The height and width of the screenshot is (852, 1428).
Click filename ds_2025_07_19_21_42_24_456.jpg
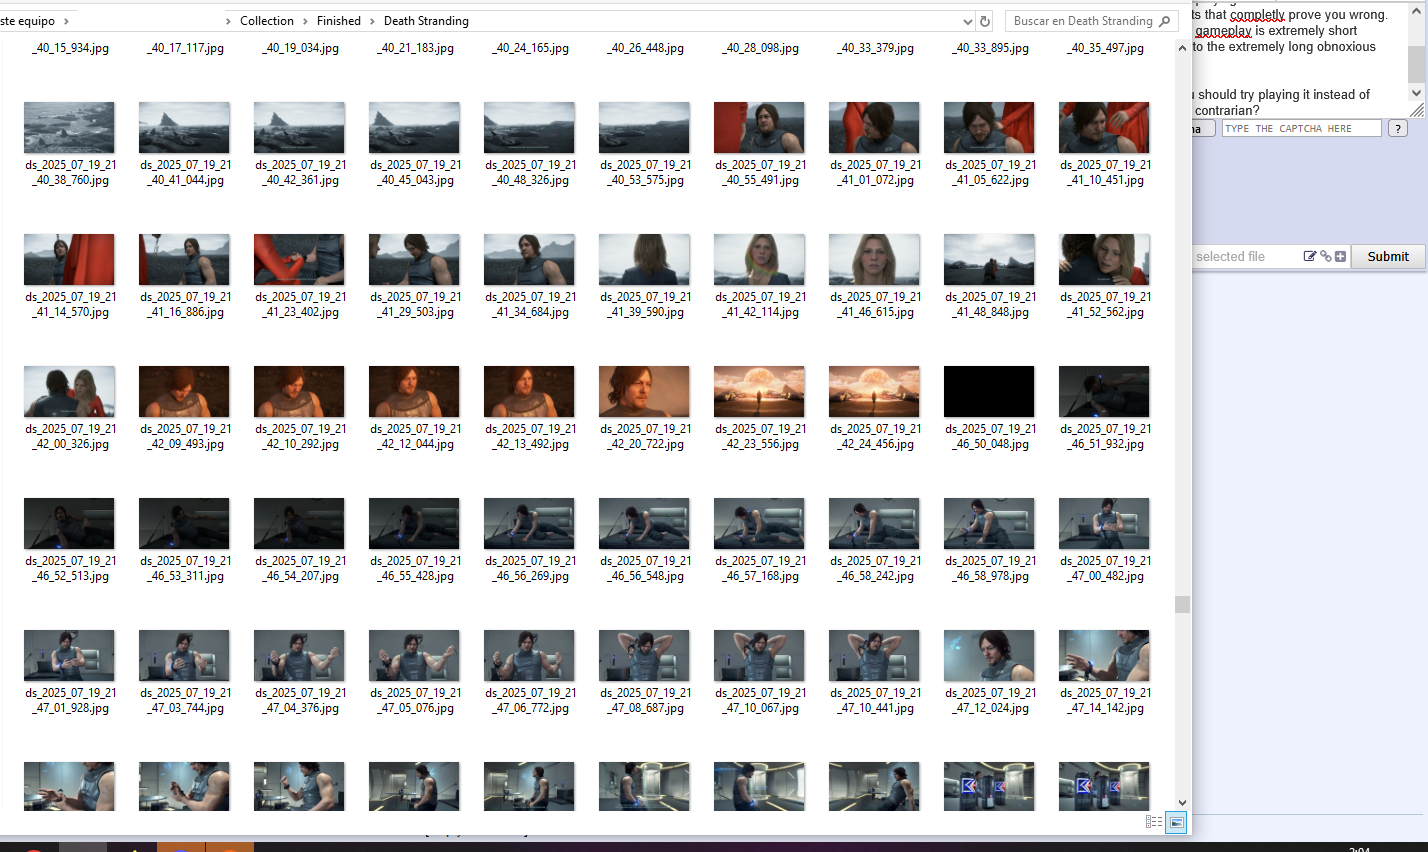874,437
